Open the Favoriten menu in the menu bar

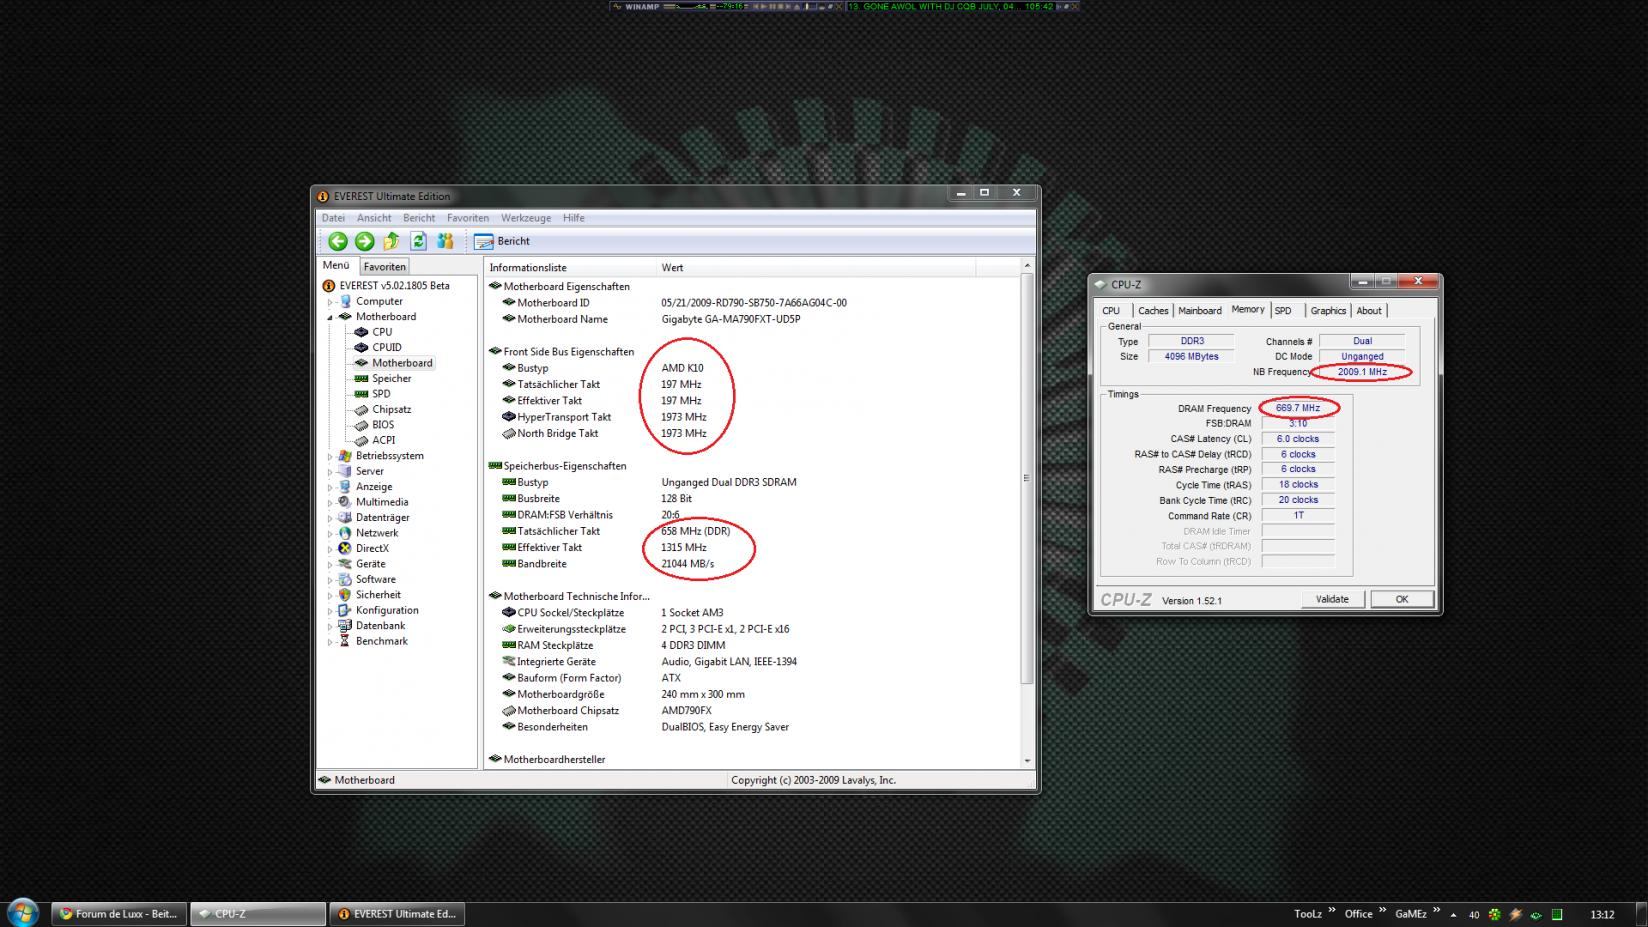(468, 218)
